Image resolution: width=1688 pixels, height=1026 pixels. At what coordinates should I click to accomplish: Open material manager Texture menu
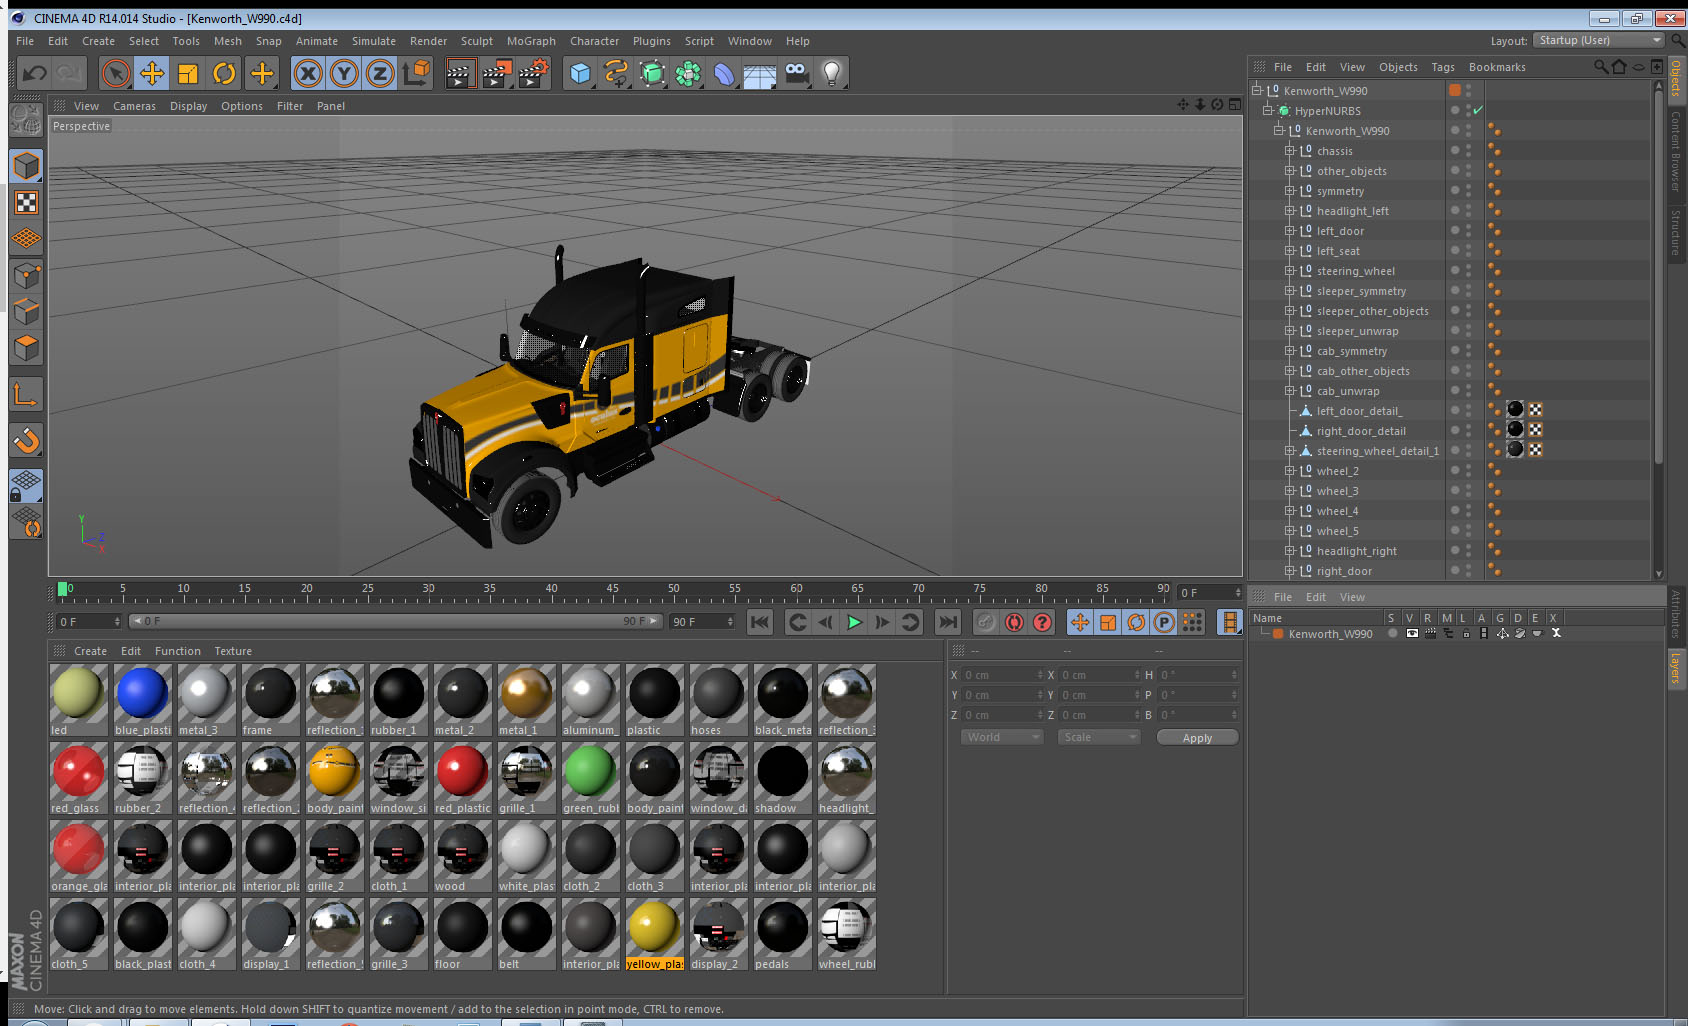coord(233,651)
